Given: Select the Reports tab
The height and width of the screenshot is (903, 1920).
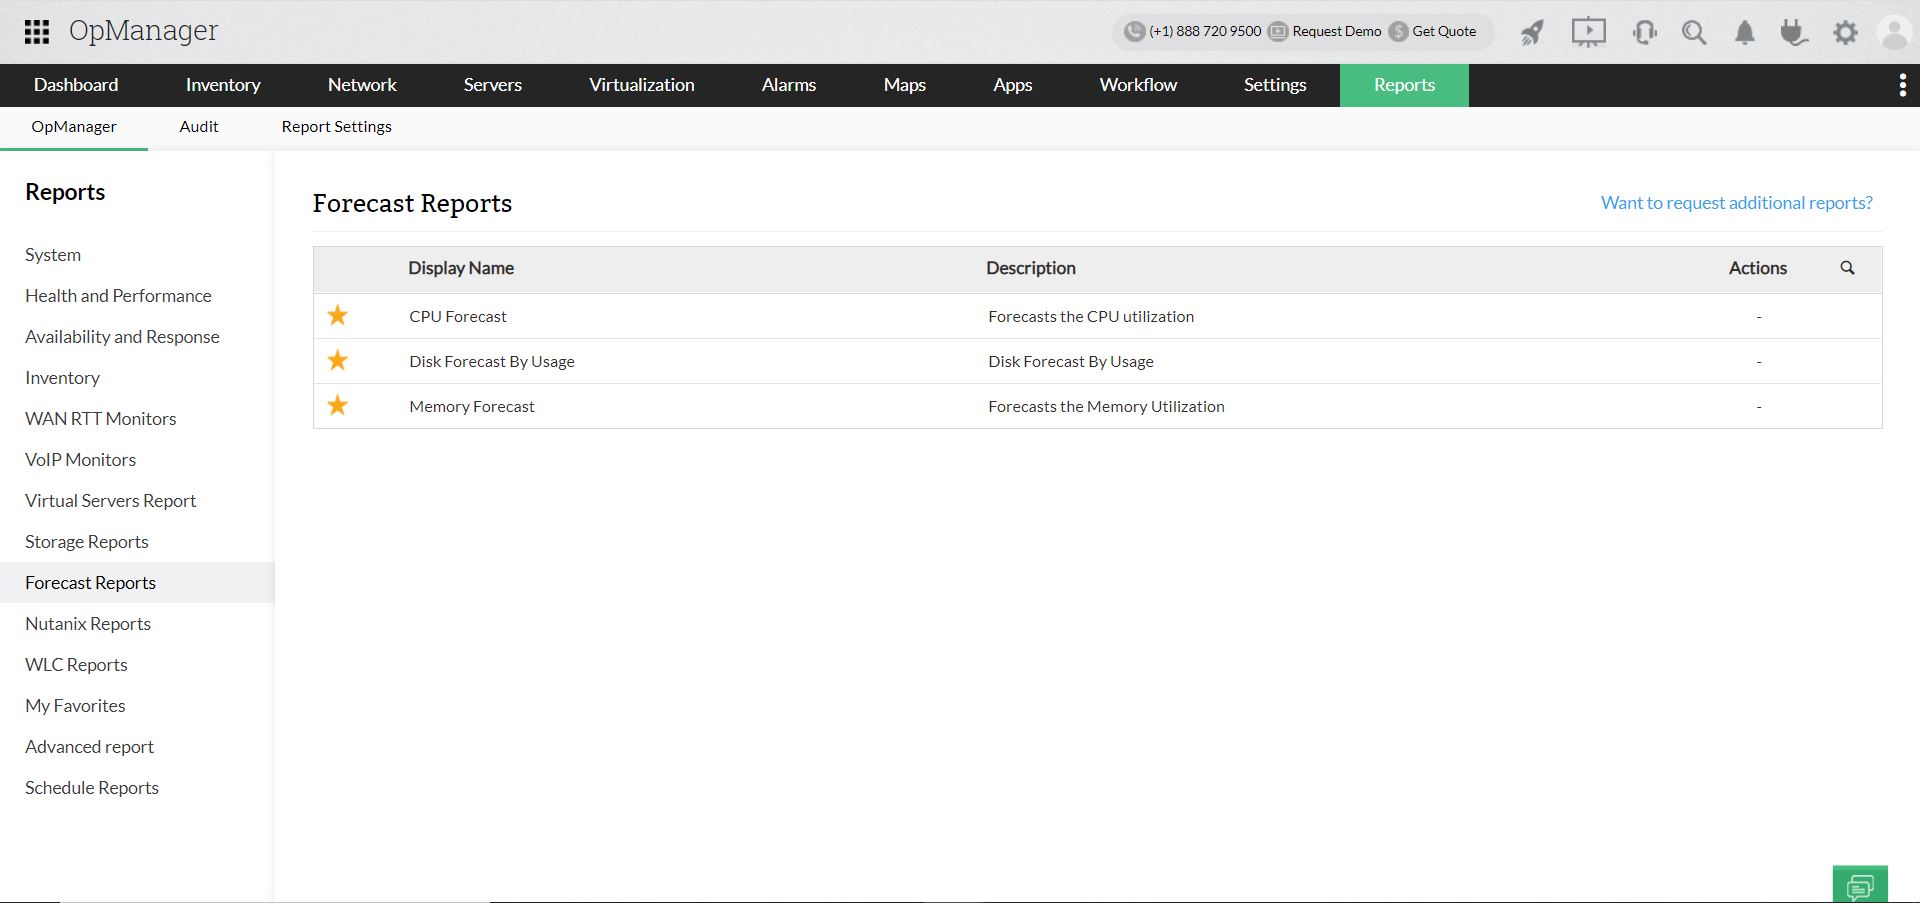Looking at the screenshot, I should click(1404, 85).
